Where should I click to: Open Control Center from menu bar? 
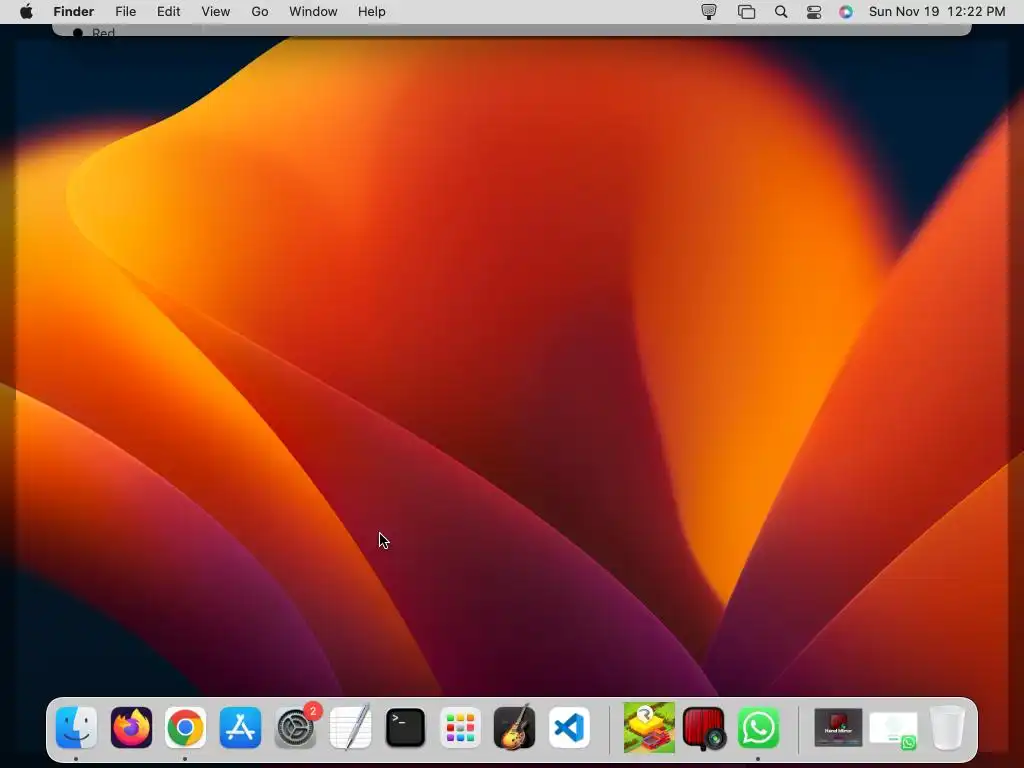coord(814,12)
